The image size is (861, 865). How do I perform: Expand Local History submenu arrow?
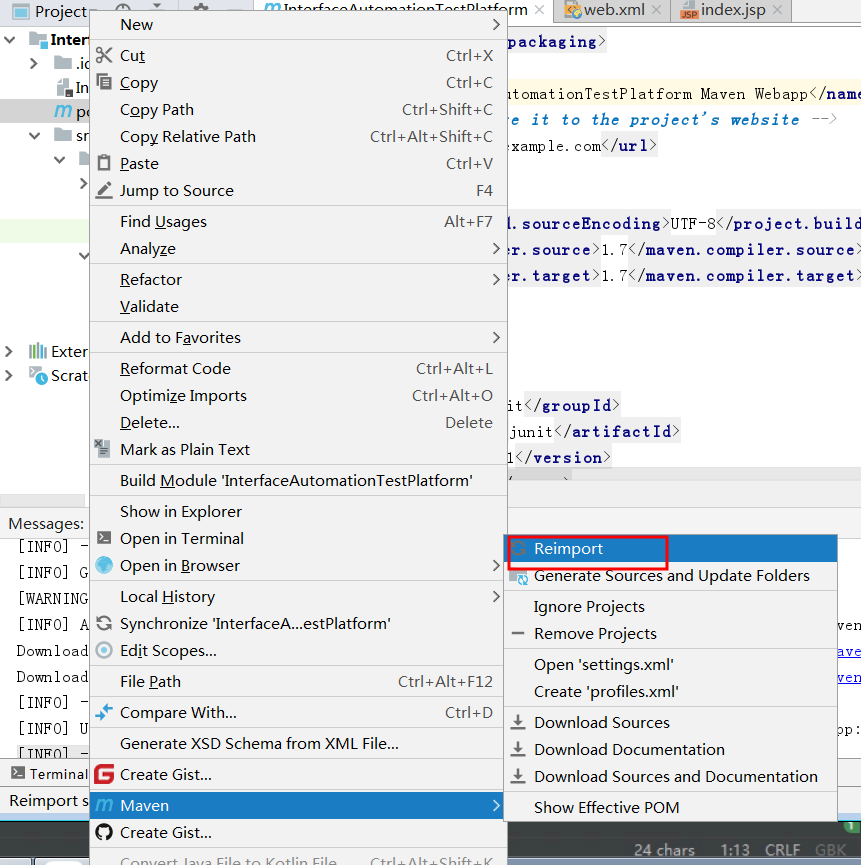point(496,596)
